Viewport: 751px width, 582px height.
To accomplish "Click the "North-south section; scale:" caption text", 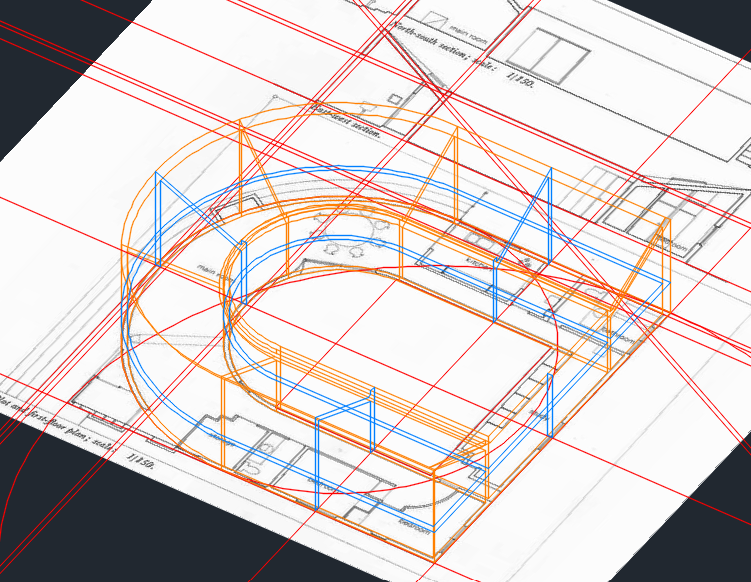I will coord(444,48).
